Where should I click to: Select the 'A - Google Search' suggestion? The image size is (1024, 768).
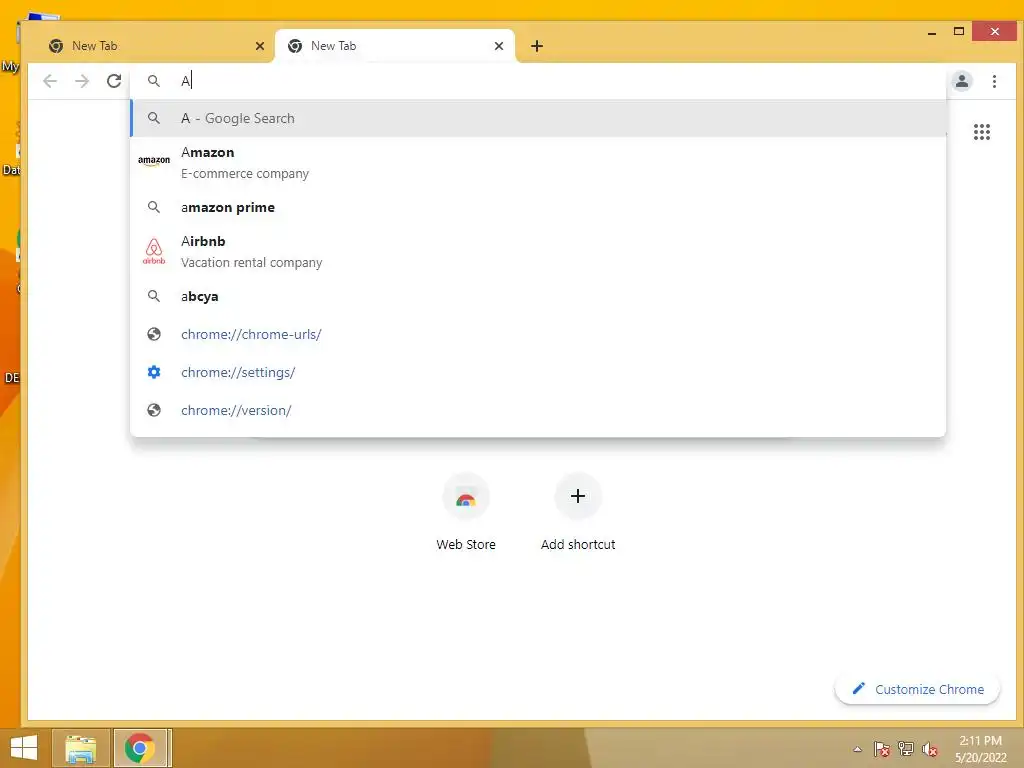538,118
